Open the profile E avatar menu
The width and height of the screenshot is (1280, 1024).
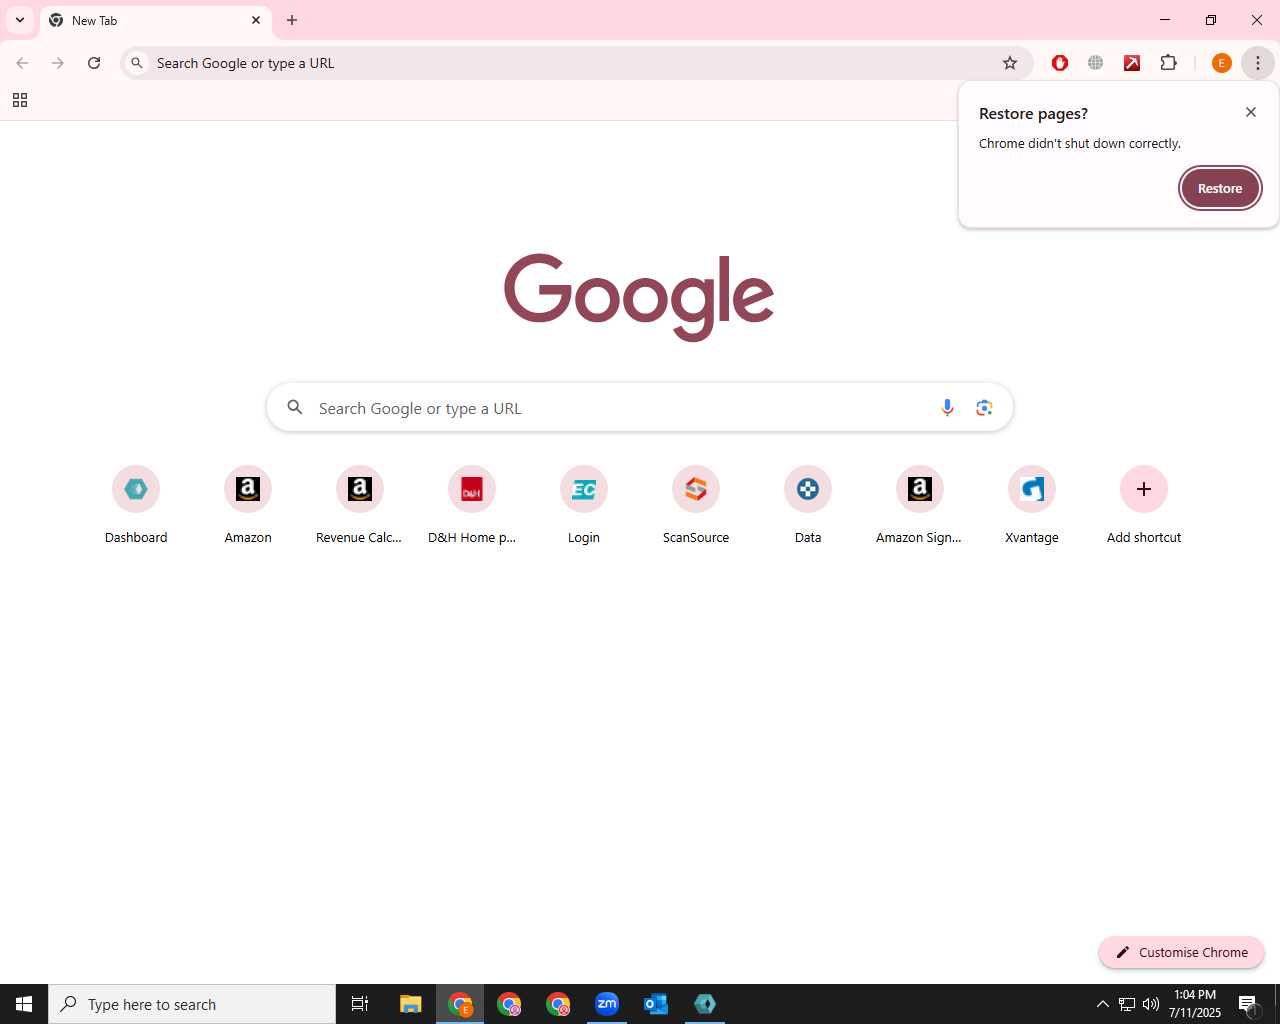(x=1221, y=63)
